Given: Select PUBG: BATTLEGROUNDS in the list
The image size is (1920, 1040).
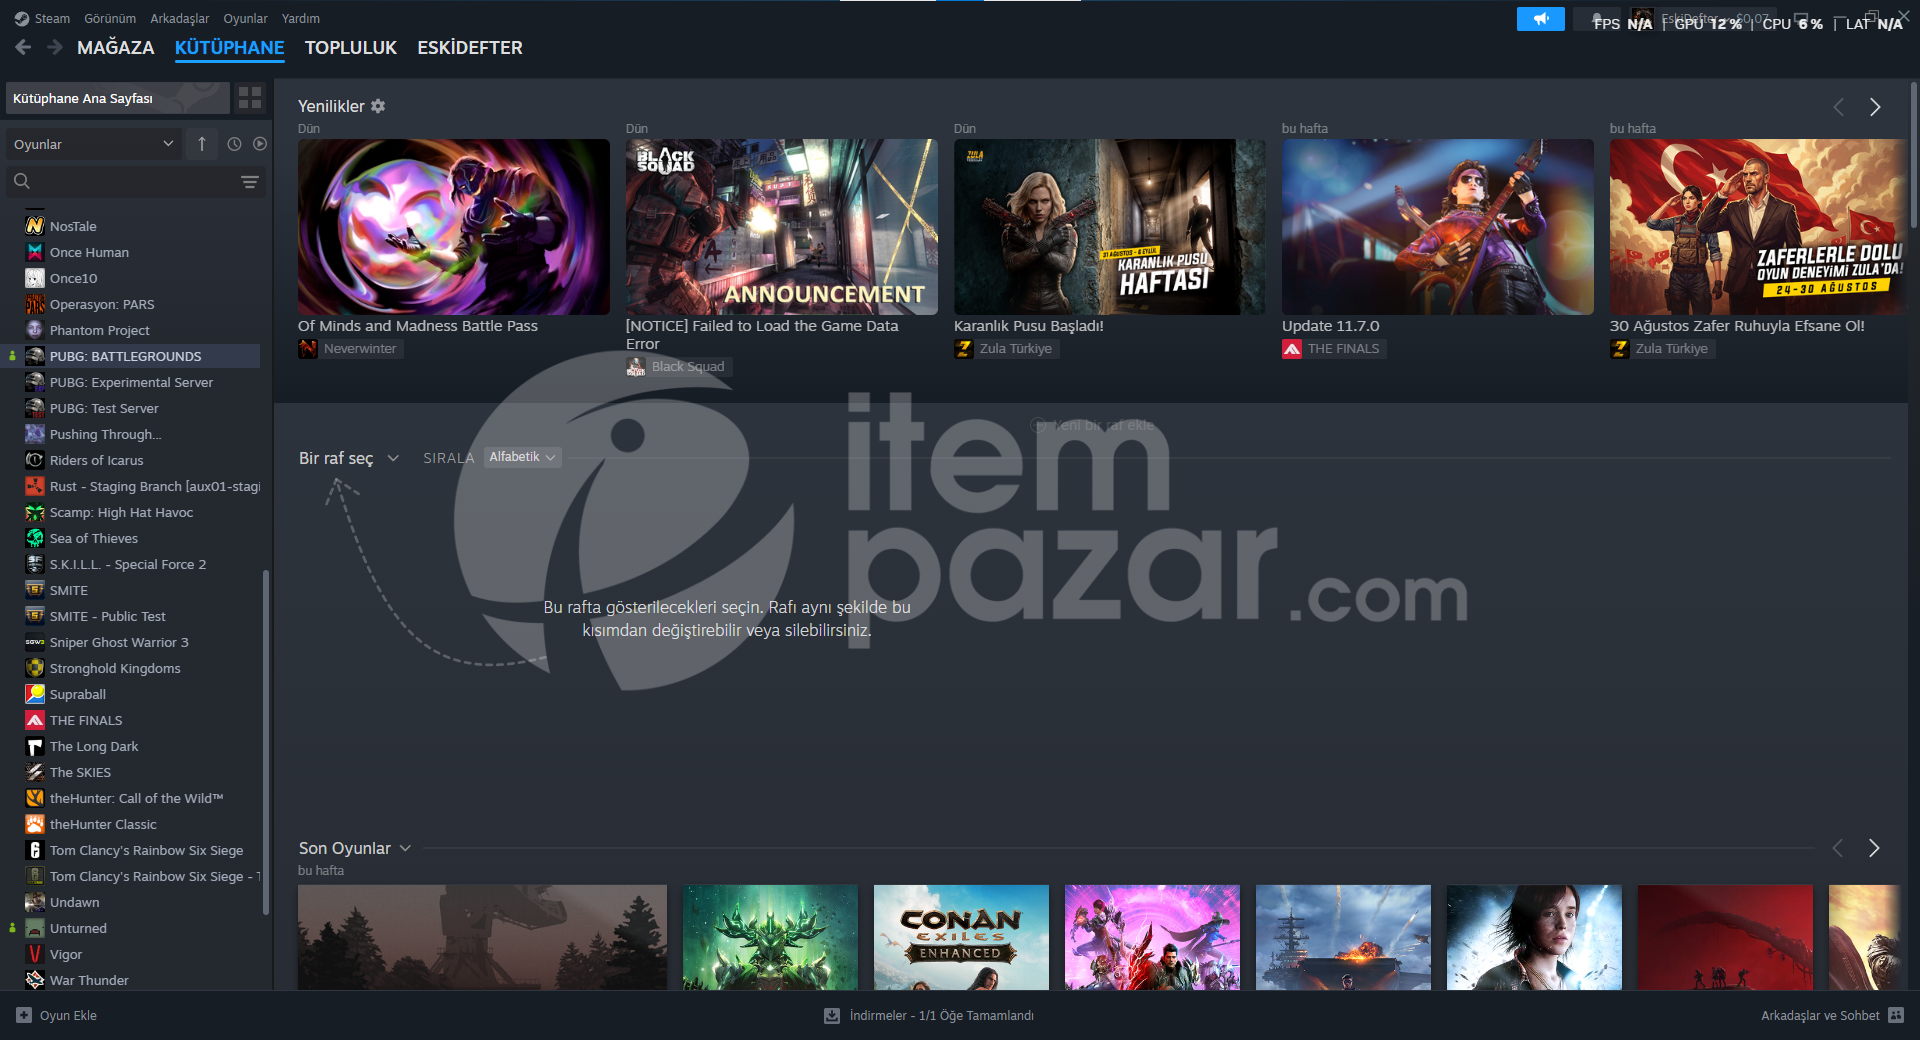Looking at the screenshot, I should (x=132, y=356).
